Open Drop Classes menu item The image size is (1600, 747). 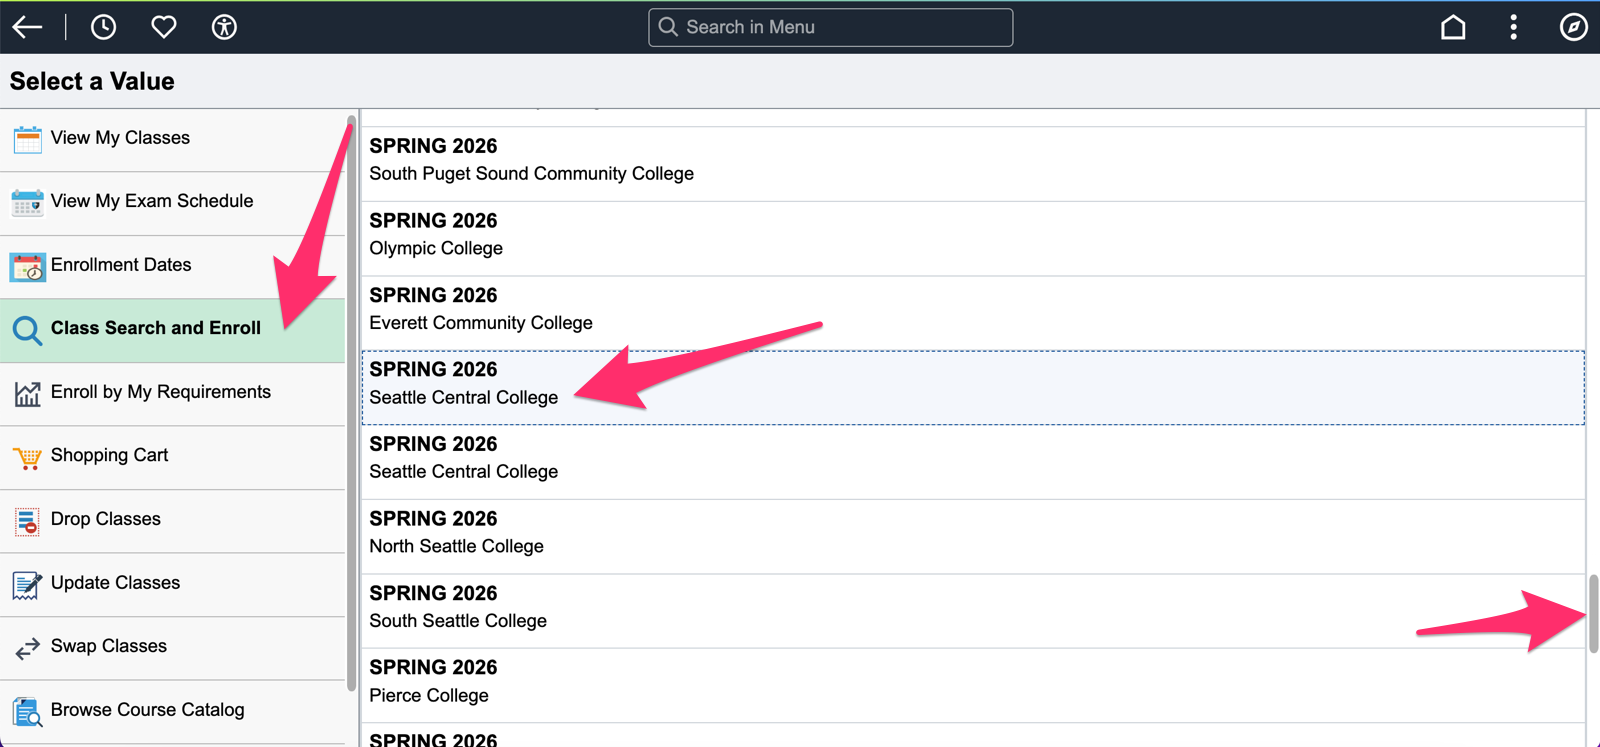[172, 521]
